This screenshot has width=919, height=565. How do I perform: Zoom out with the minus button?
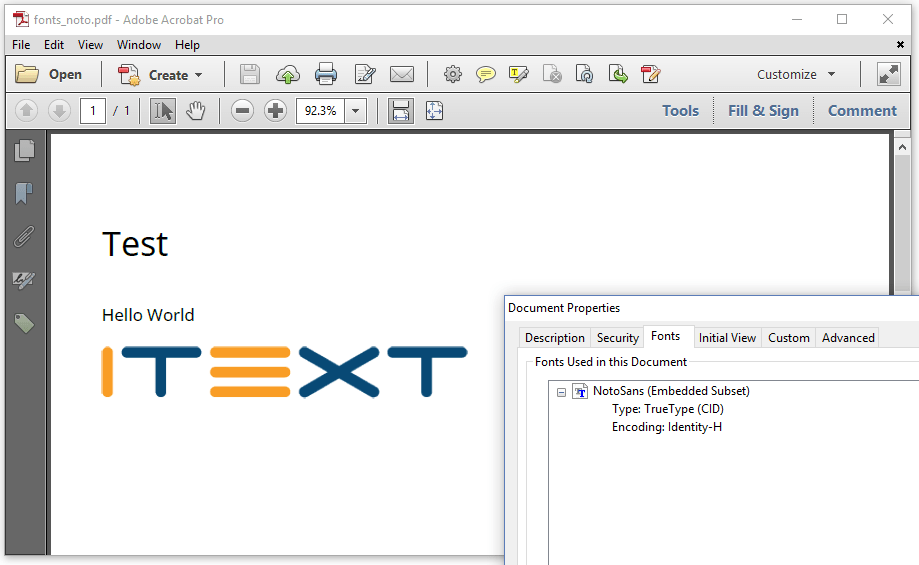[242, 111]
